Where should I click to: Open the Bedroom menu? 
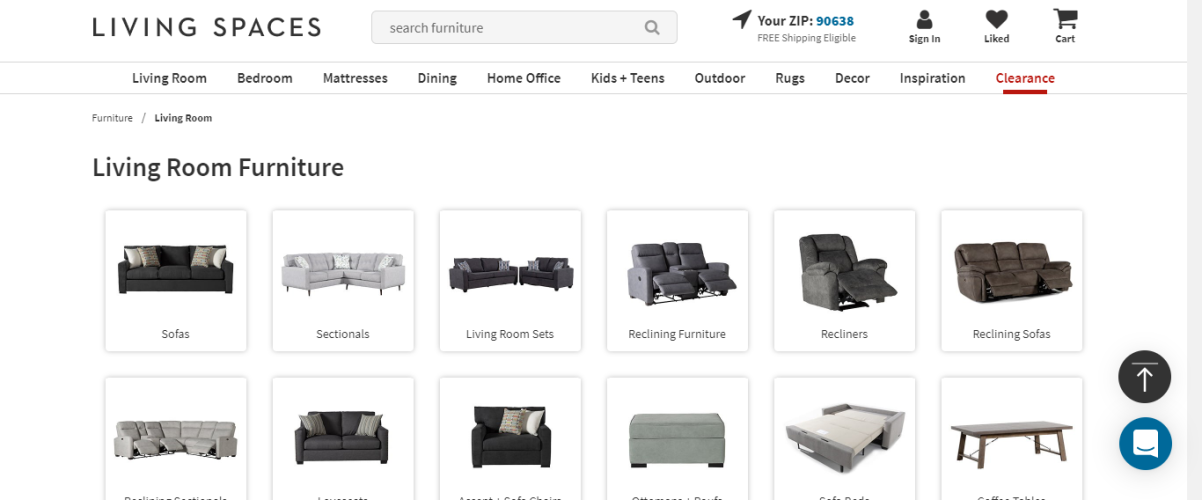tap(264, 78)
